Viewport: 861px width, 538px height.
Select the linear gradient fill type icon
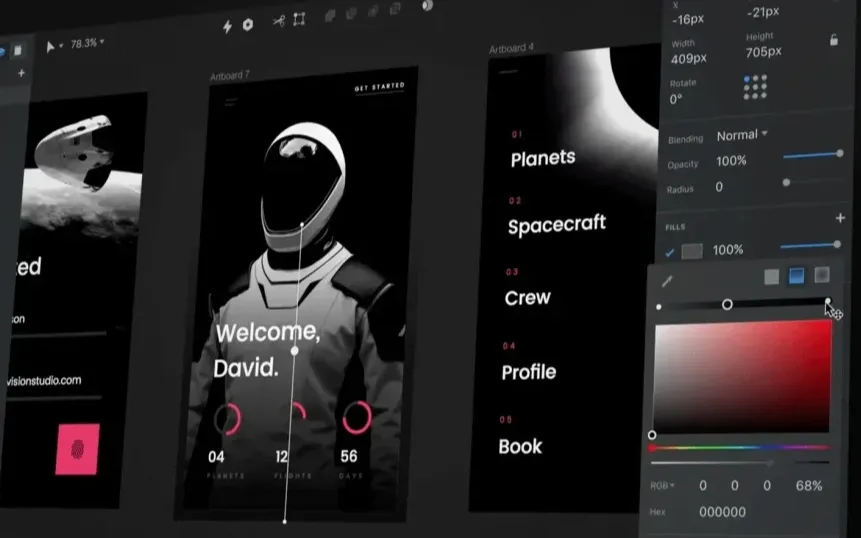click(796, 276)
